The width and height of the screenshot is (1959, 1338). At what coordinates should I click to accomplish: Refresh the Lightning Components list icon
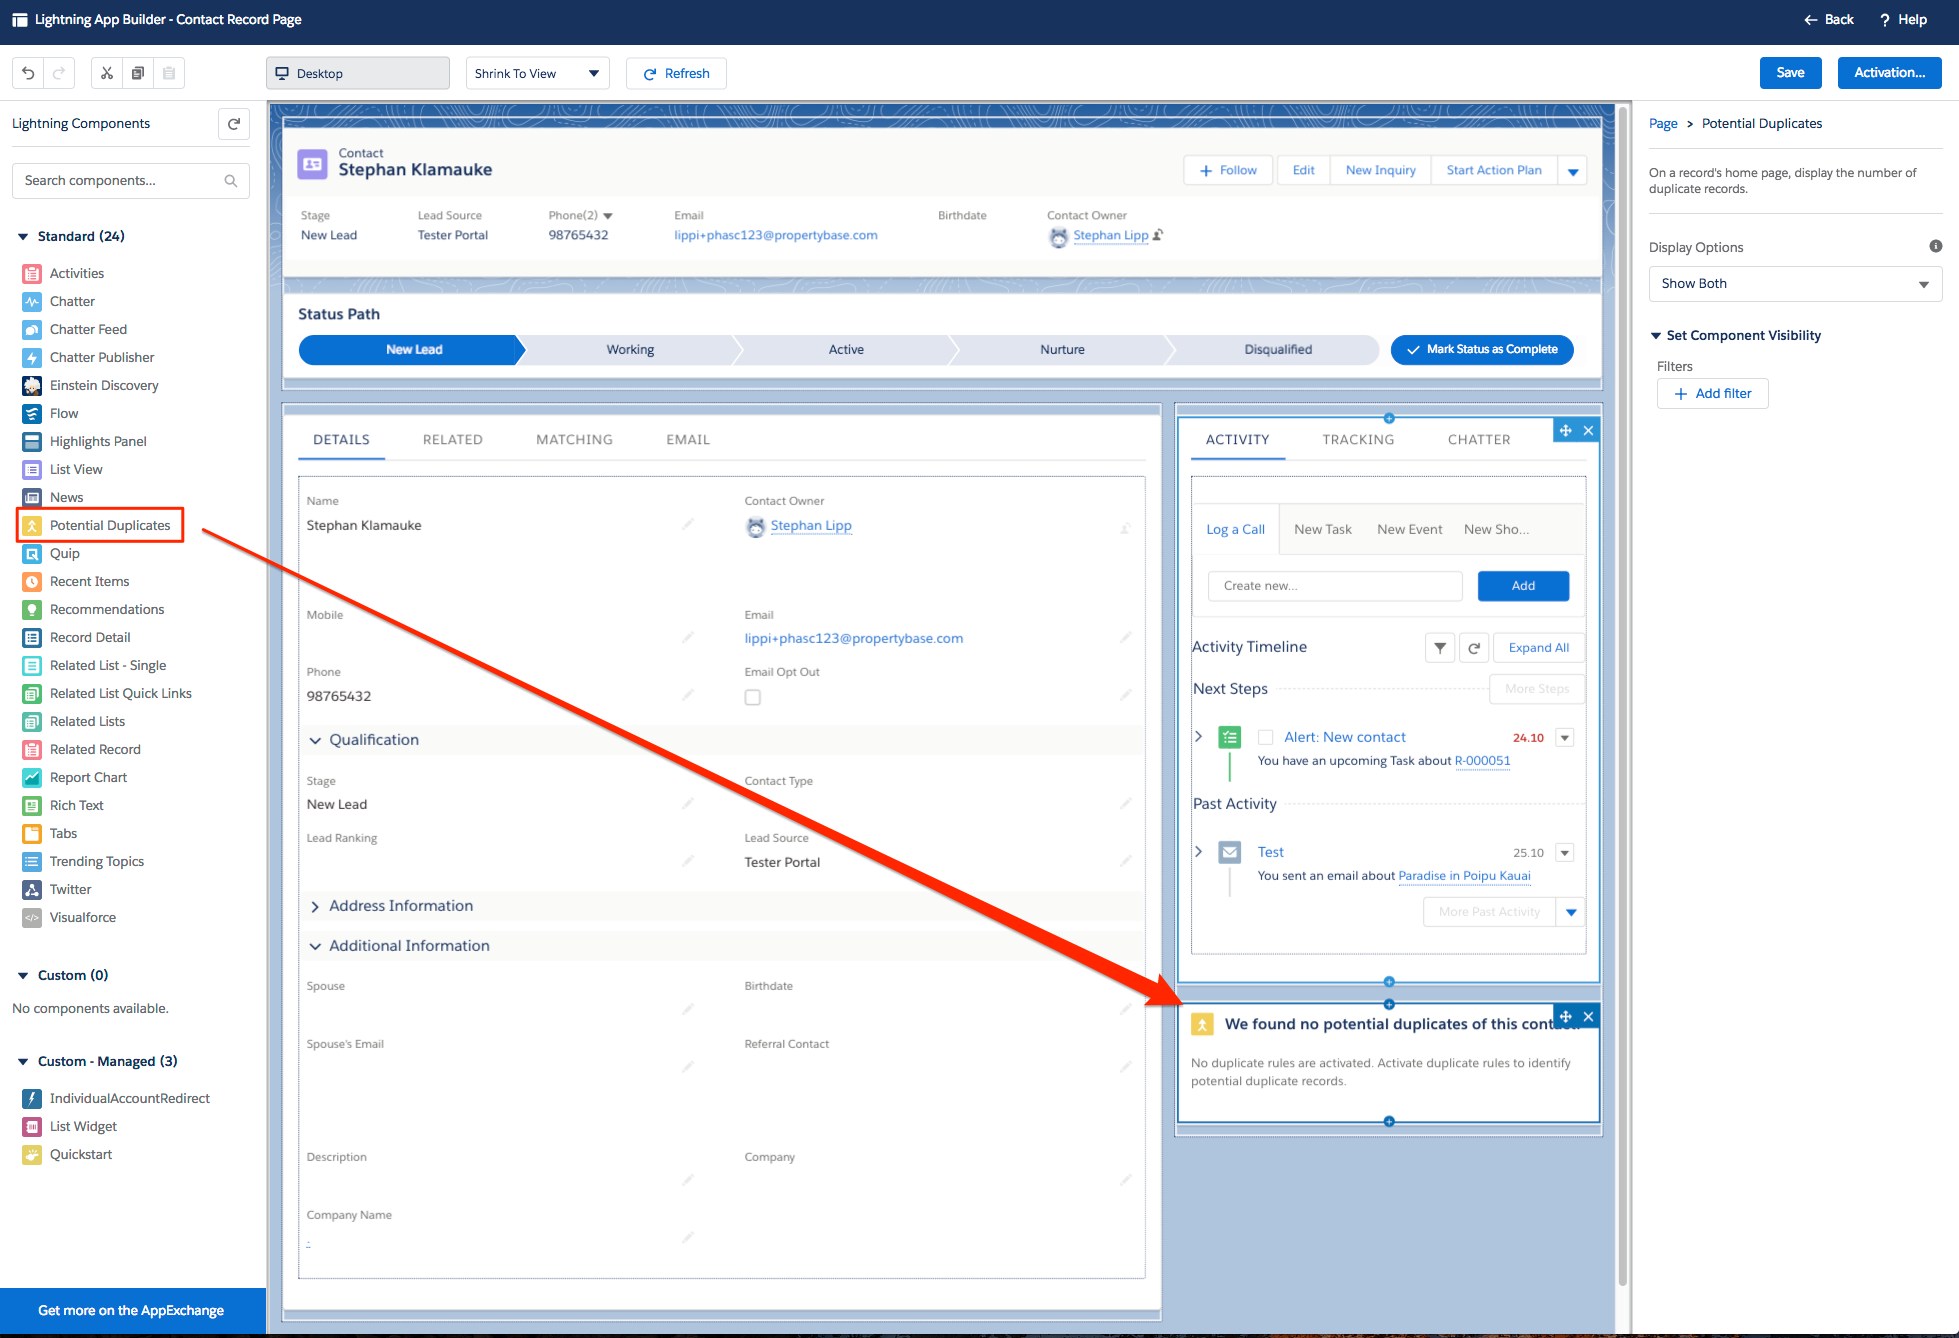[x=234, y=124]
